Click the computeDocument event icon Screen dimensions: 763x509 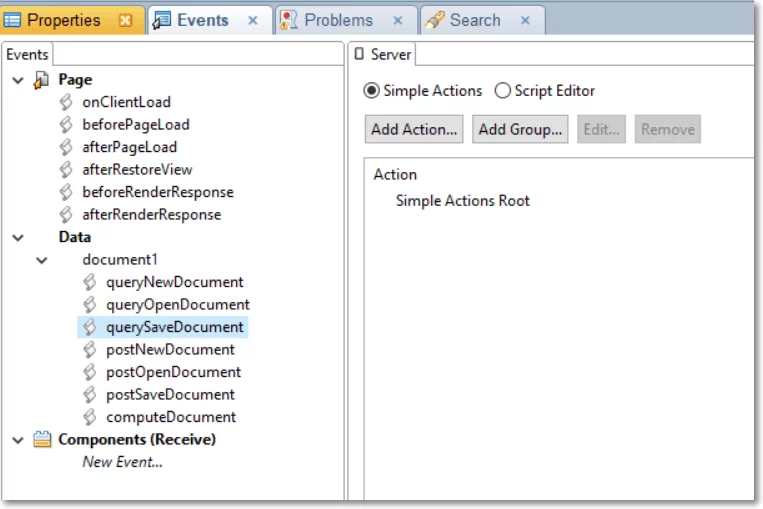click(x=90, y=417)
